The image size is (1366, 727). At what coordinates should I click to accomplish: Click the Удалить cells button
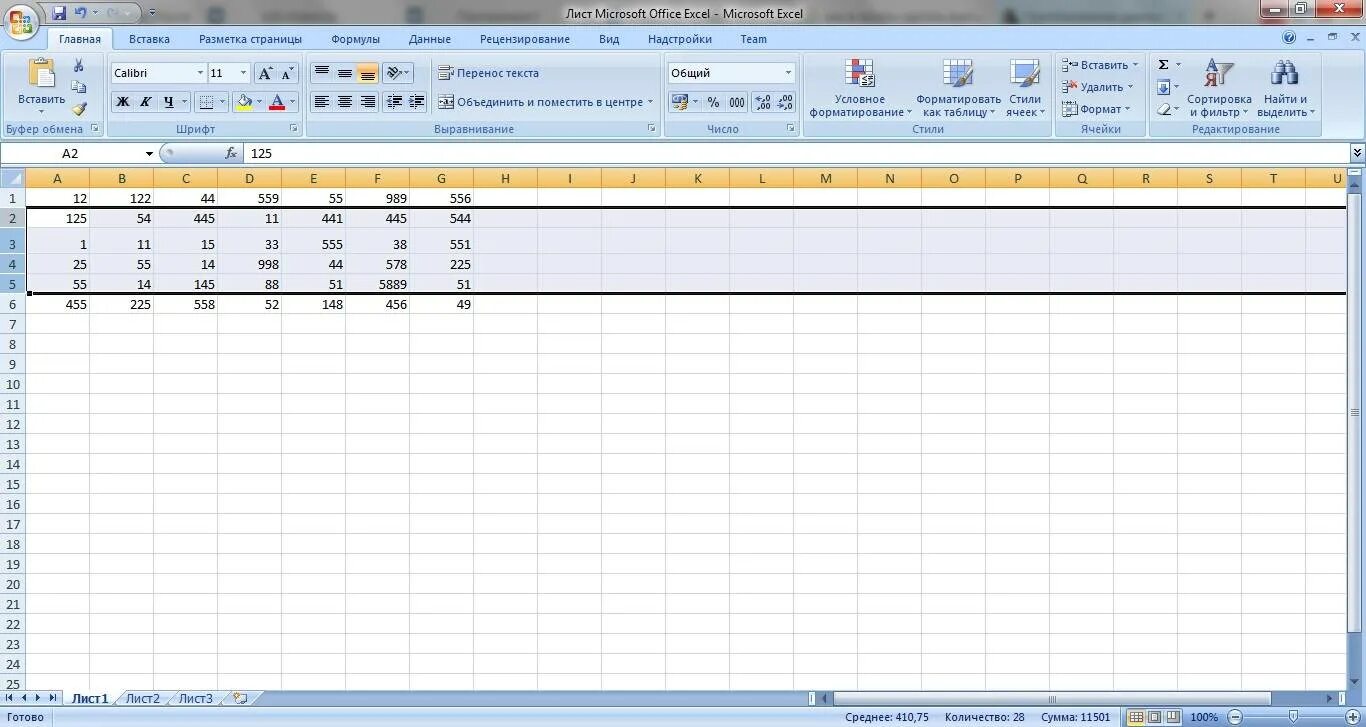(x=1098, y=87)
